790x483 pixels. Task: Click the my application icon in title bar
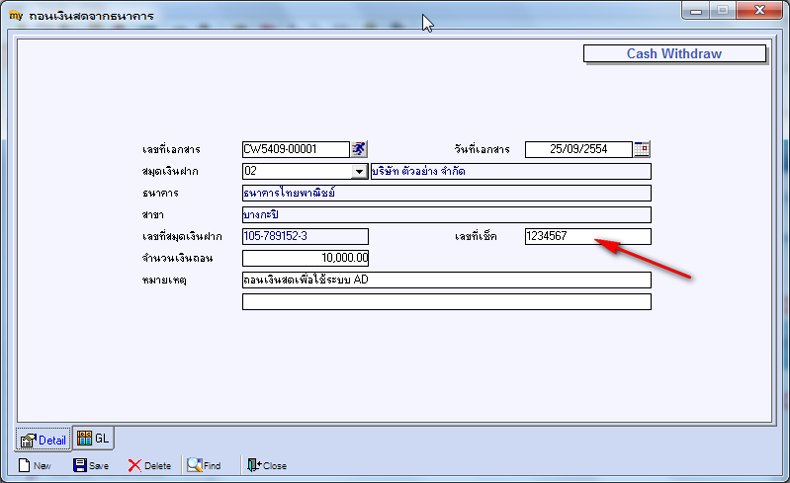(x=16, y=16)
